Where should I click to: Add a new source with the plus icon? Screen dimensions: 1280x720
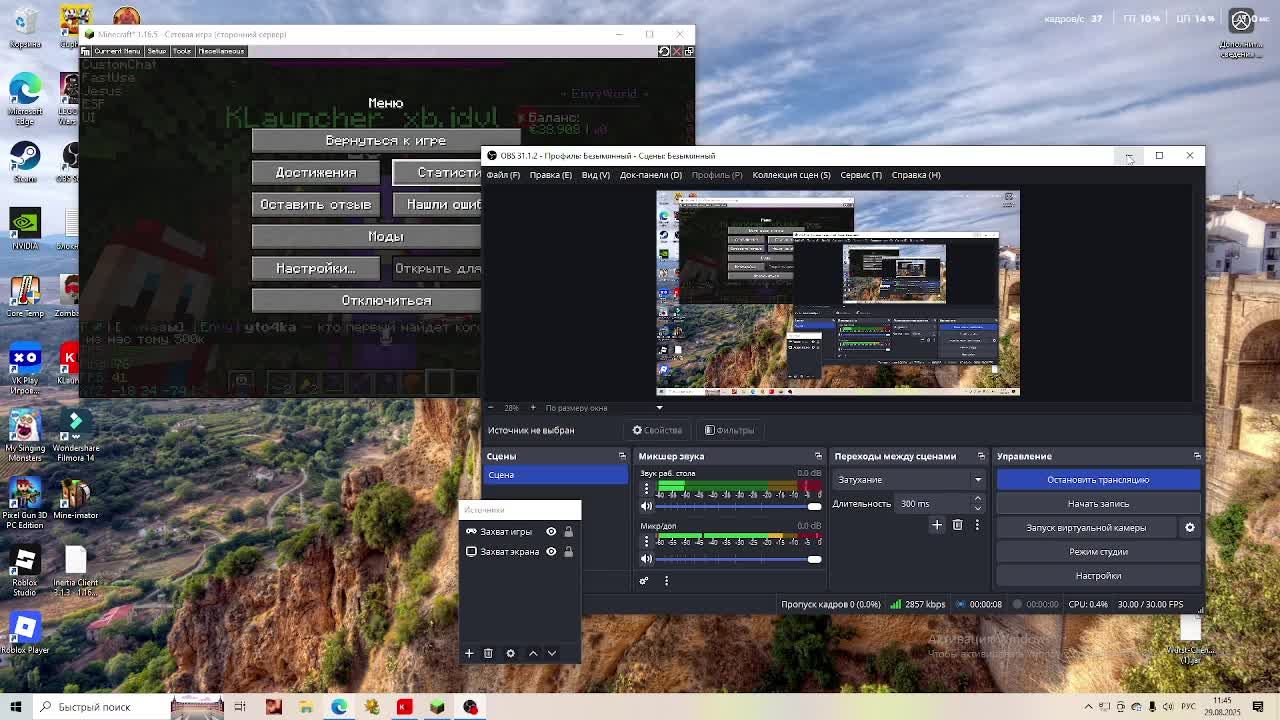[x=468, y=653]
